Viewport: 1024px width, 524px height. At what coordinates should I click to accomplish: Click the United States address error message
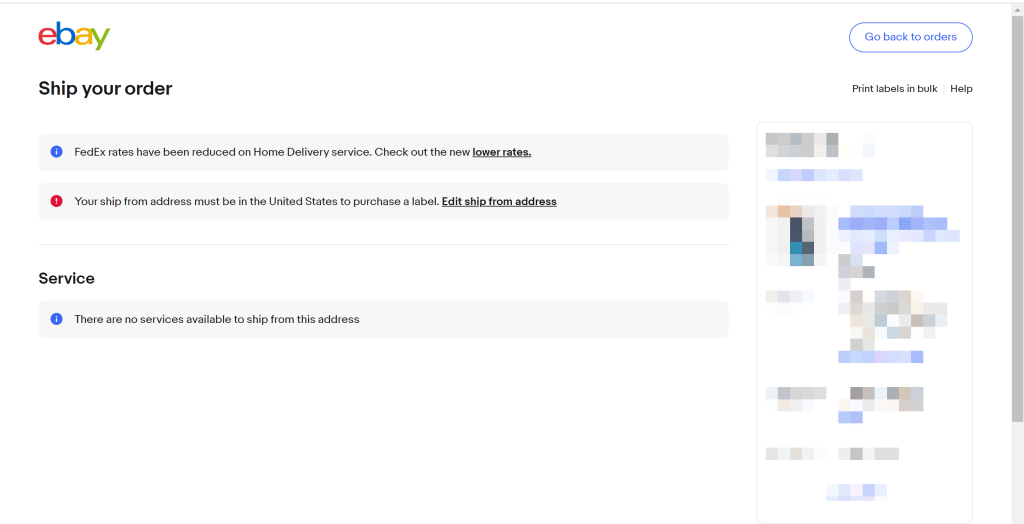(257, 201)
